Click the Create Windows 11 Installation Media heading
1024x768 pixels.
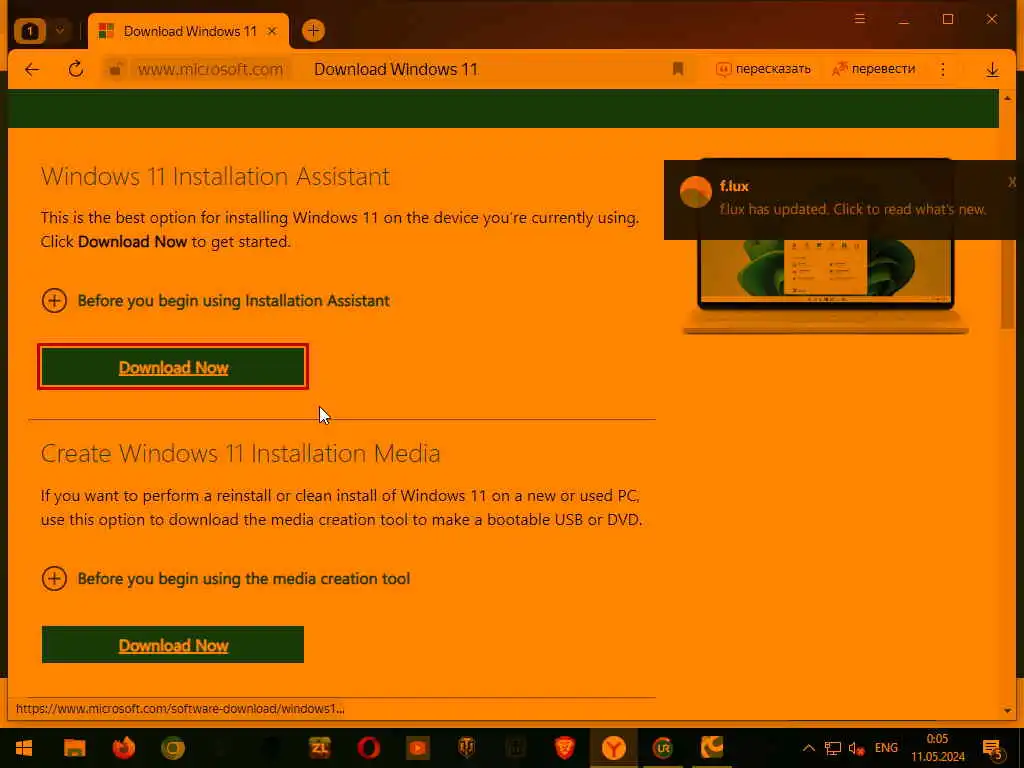tap(240, 453)
